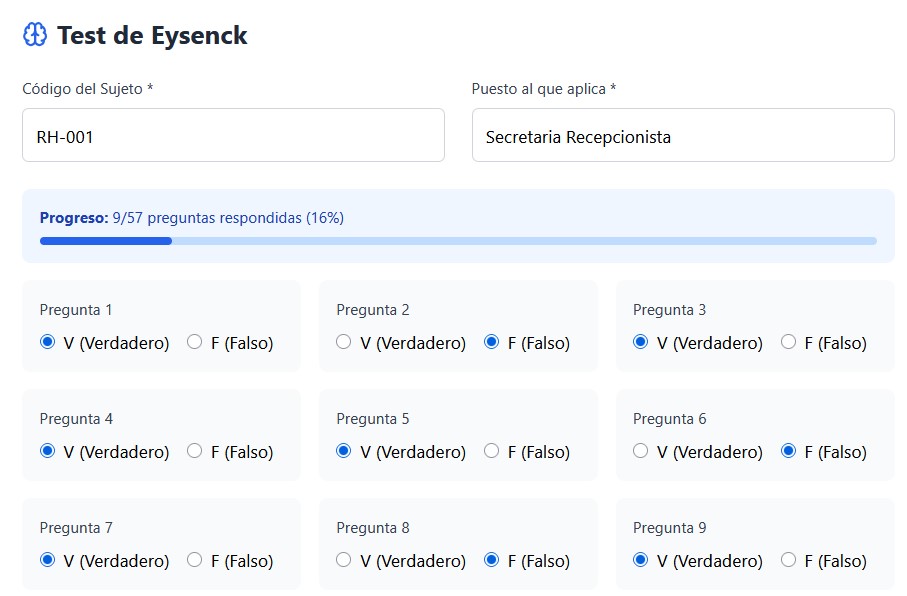Choose V (Verdadero) for Pregunta 5
Viewport: 907px width, 596px height.
pyautogui.click(x=344, y=451)
